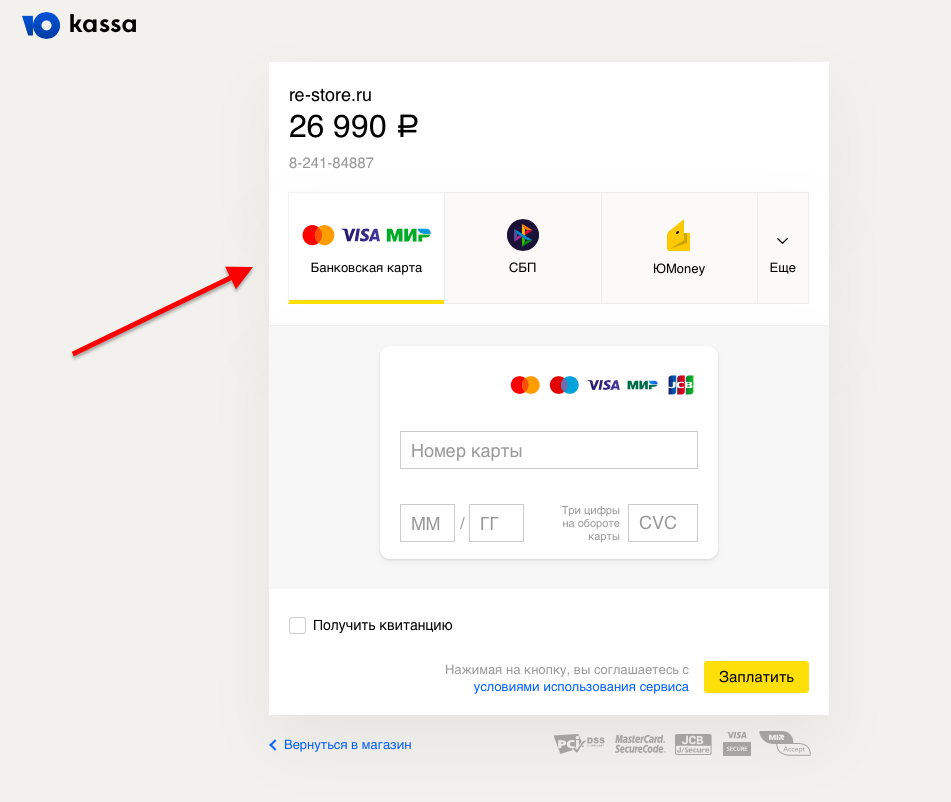The height and width of the screenshot is (802, 951).
Task: Switch to the "ЮMoney" payment tab
Action: point(679,248)
